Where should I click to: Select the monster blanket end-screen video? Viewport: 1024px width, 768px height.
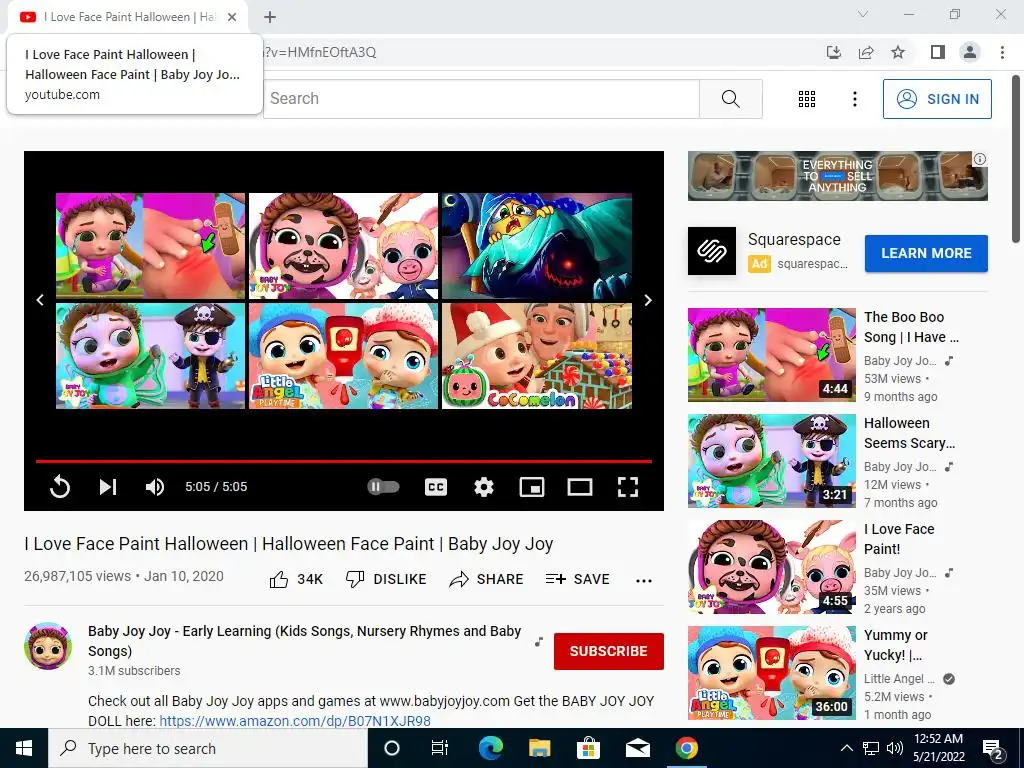click(537, 246)
